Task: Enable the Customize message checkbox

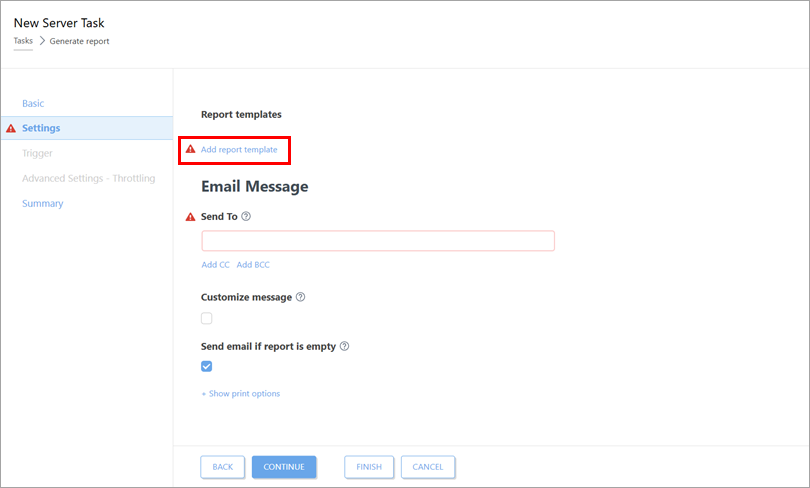Action: point(207,318)
